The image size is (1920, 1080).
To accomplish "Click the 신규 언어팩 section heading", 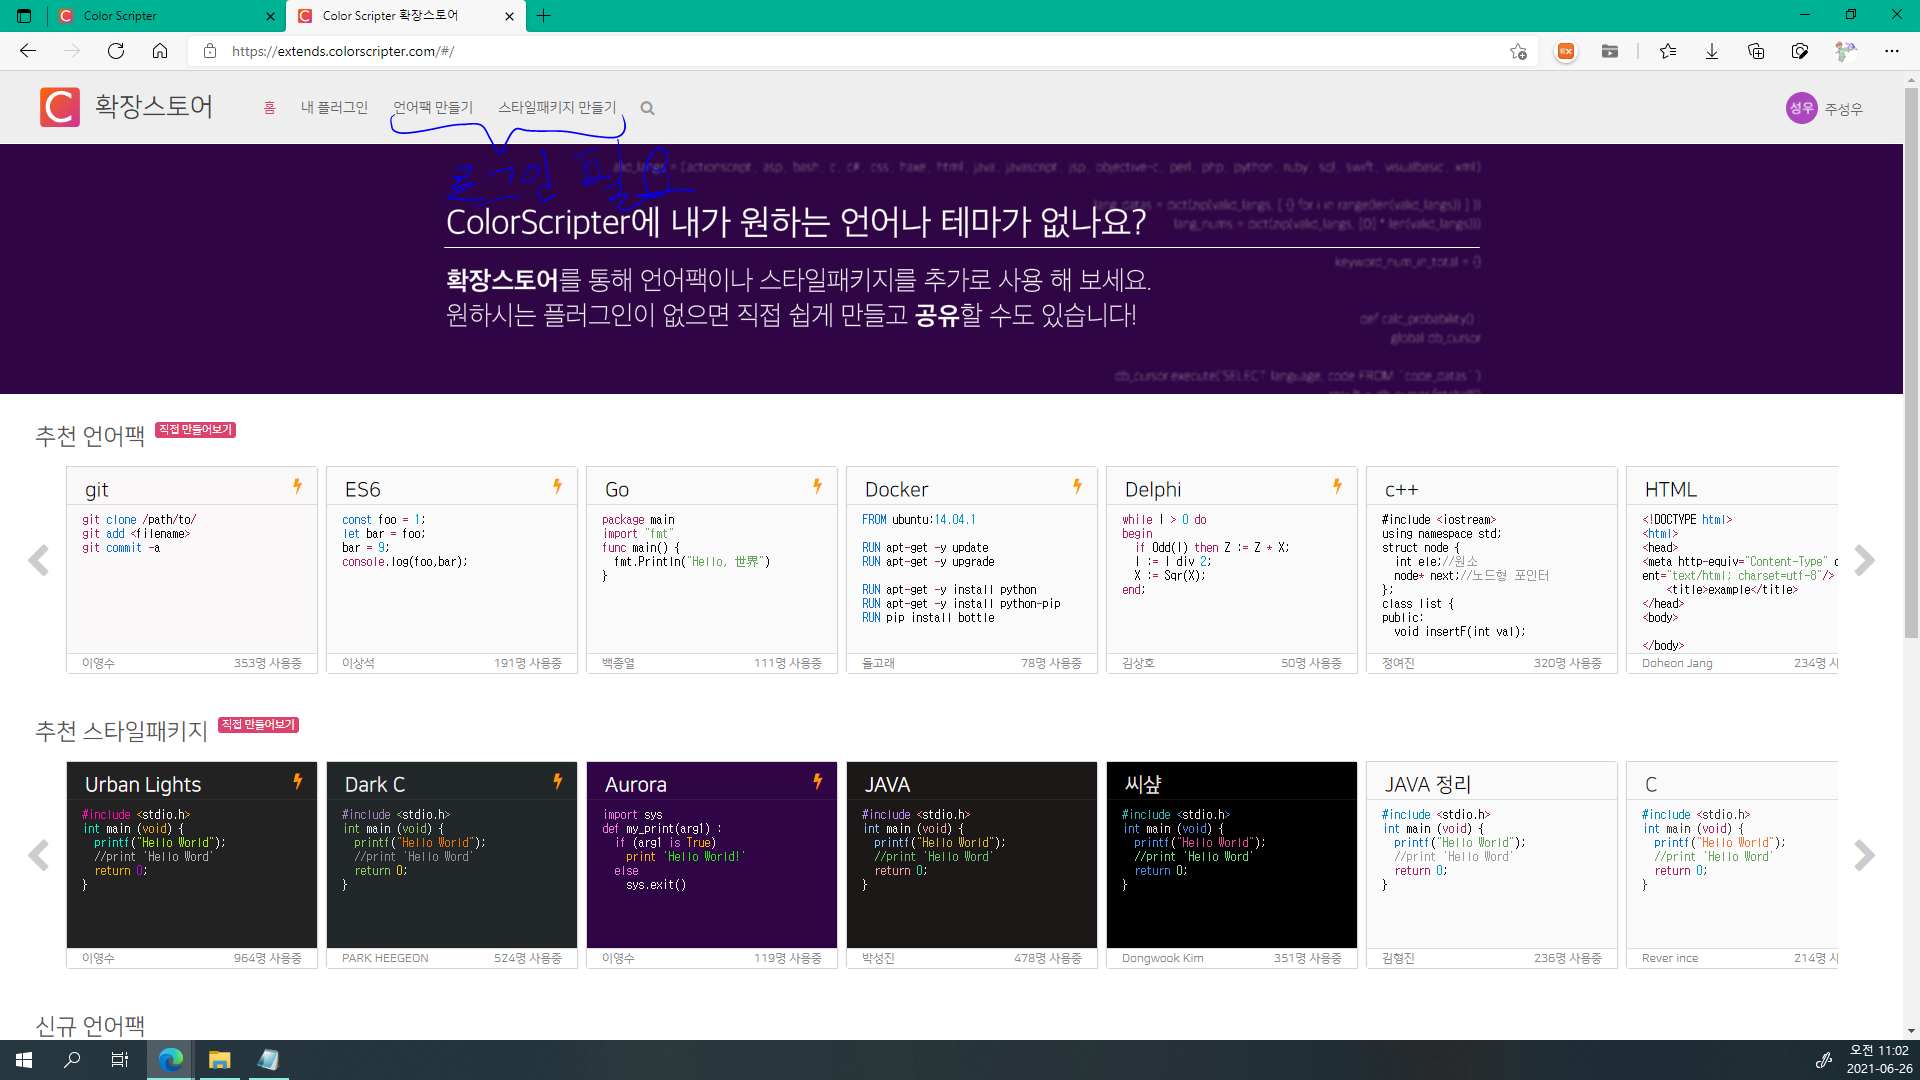I will [x=90, y=1025].
